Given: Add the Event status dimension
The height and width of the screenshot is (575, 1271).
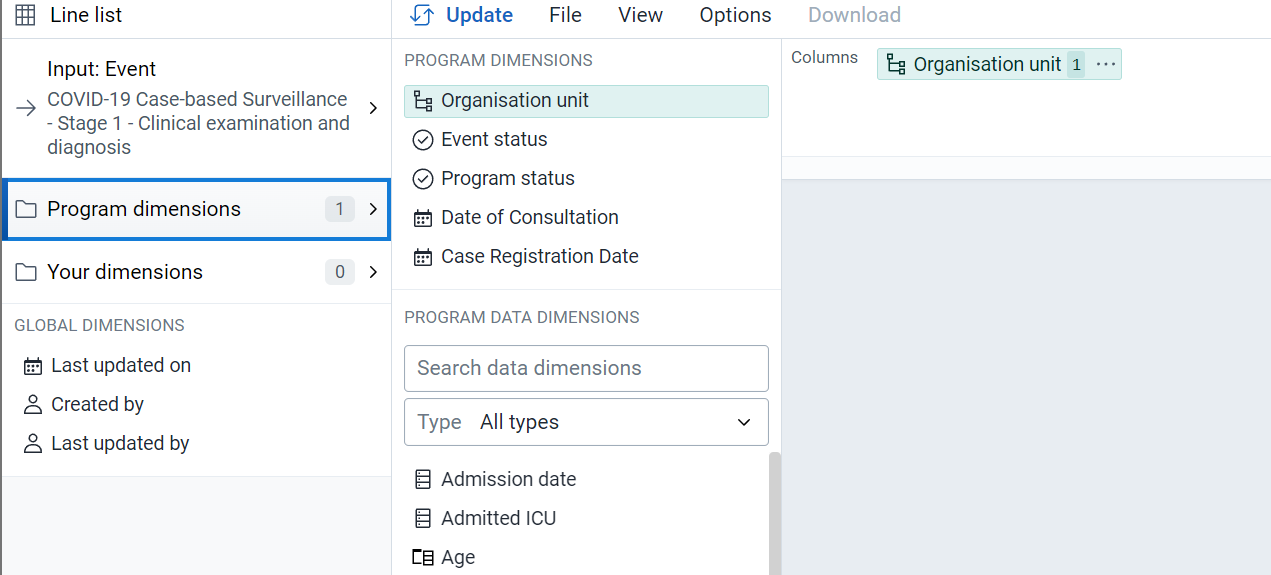Looking at the screenshot, I should coord(586,139).
